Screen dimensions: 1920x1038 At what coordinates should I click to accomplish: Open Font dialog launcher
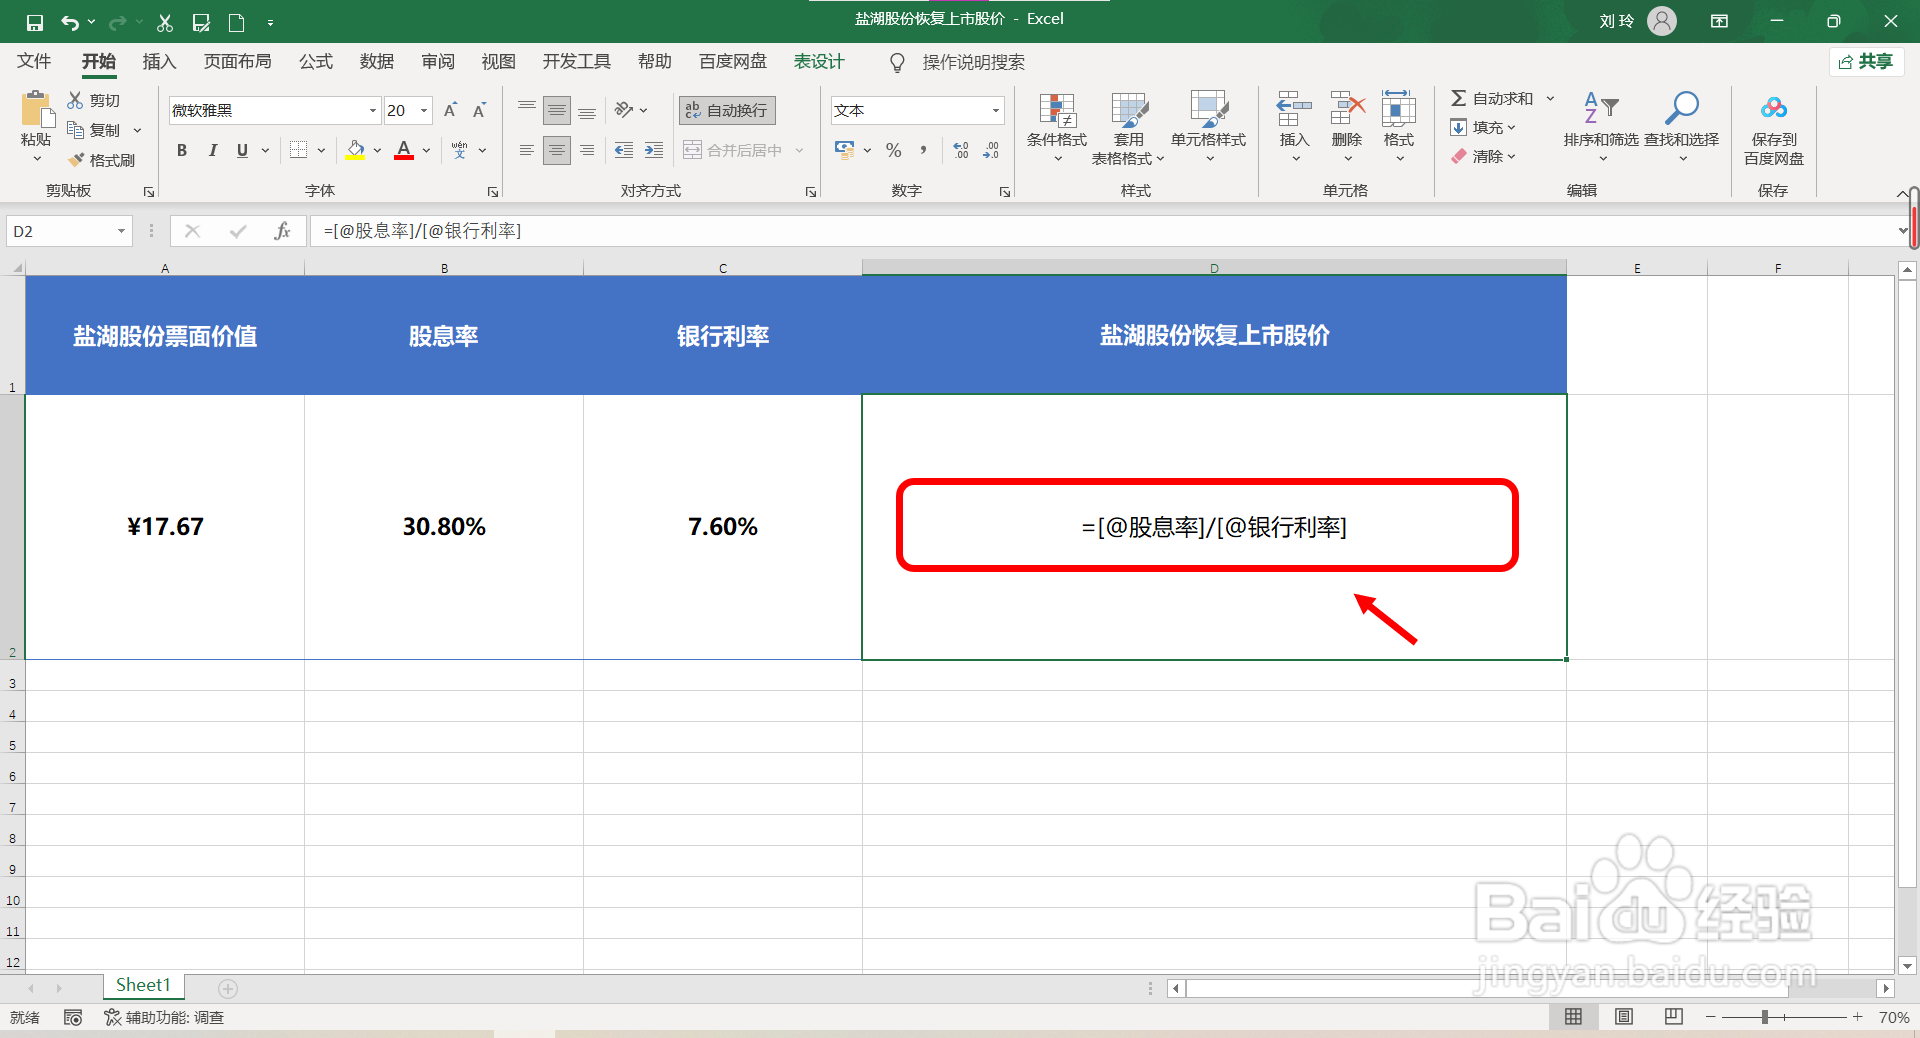[x=493, y=192]
